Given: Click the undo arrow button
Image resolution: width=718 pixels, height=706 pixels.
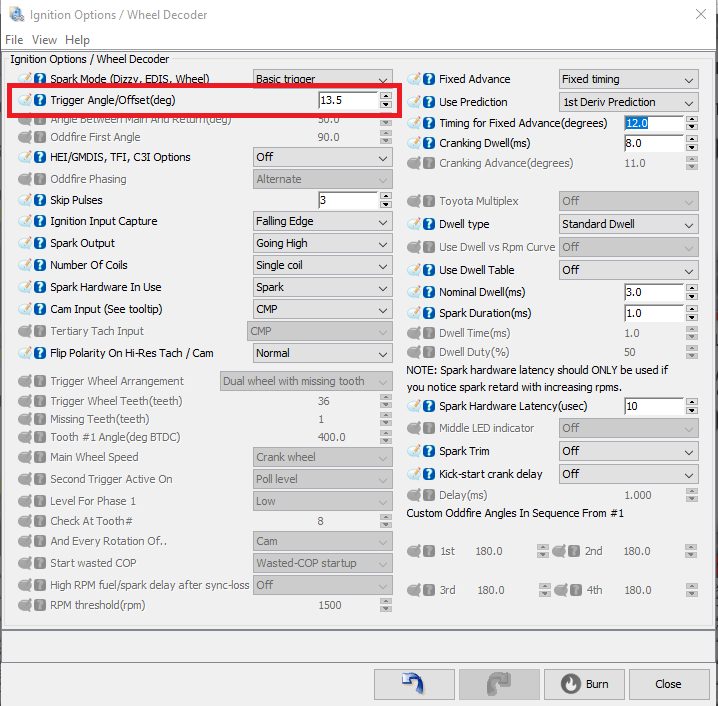Looking at the screenshot, I should (x=414, y=684).
